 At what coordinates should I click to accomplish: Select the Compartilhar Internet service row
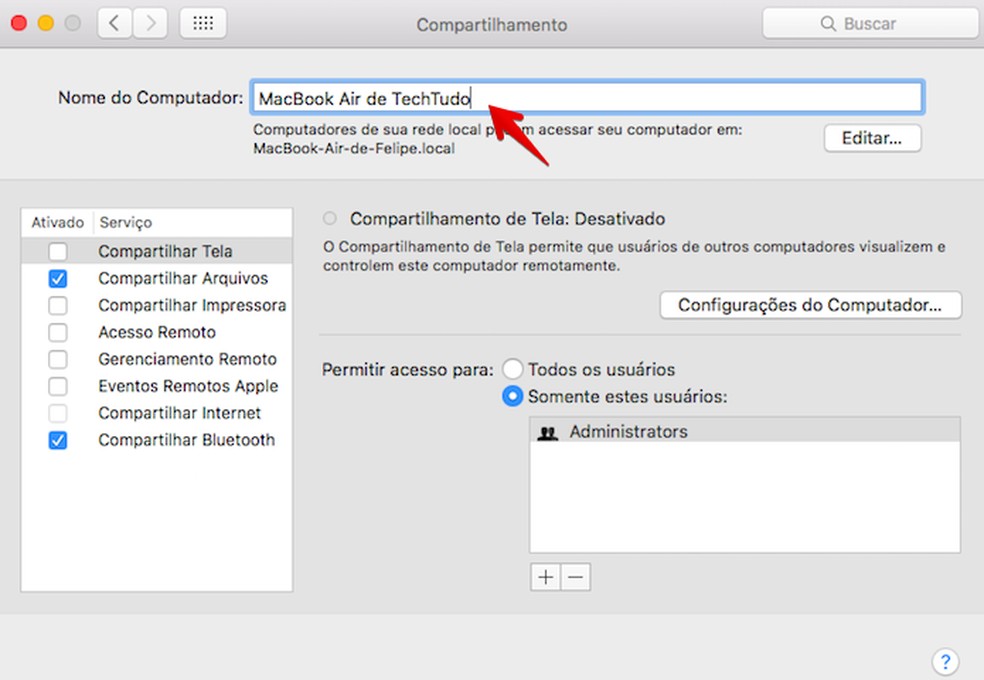point(157,413)
